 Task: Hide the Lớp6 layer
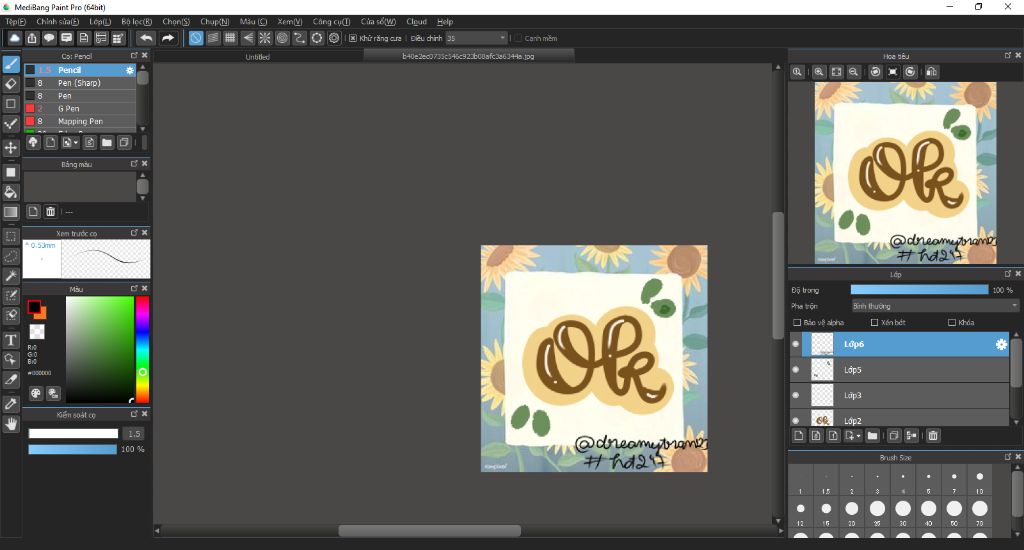tap(795, 344)
